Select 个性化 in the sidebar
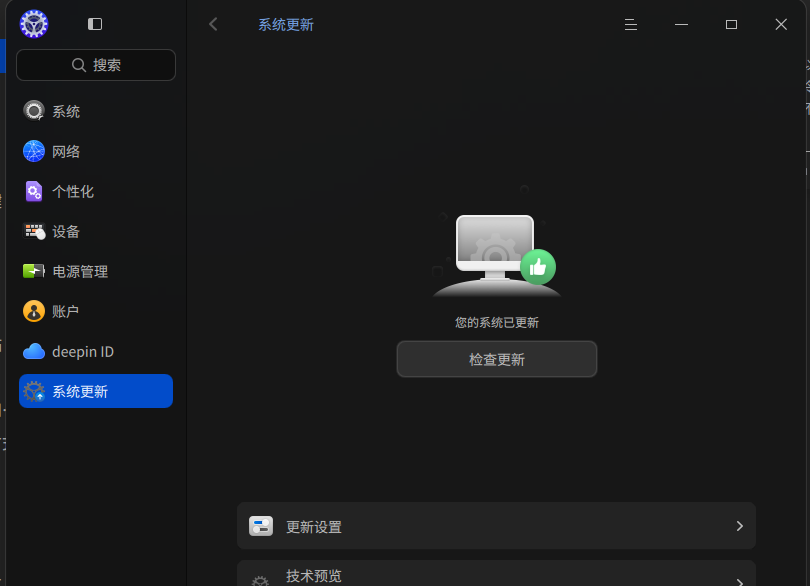 pos(96,191)
